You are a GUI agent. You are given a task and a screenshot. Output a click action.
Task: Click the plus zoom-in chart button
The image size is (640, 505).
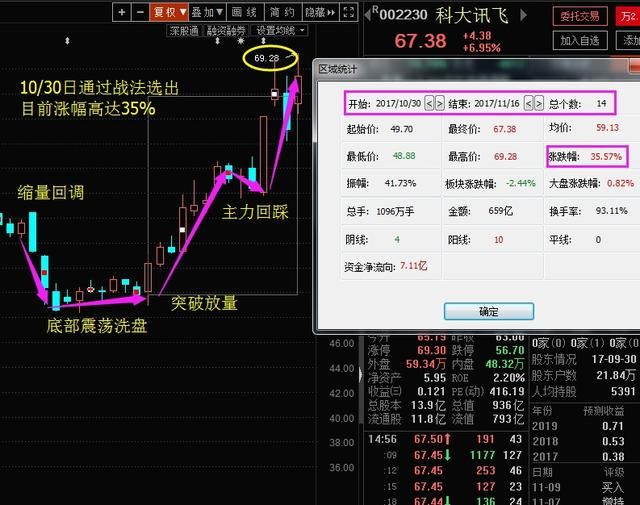tap(122, 12)
